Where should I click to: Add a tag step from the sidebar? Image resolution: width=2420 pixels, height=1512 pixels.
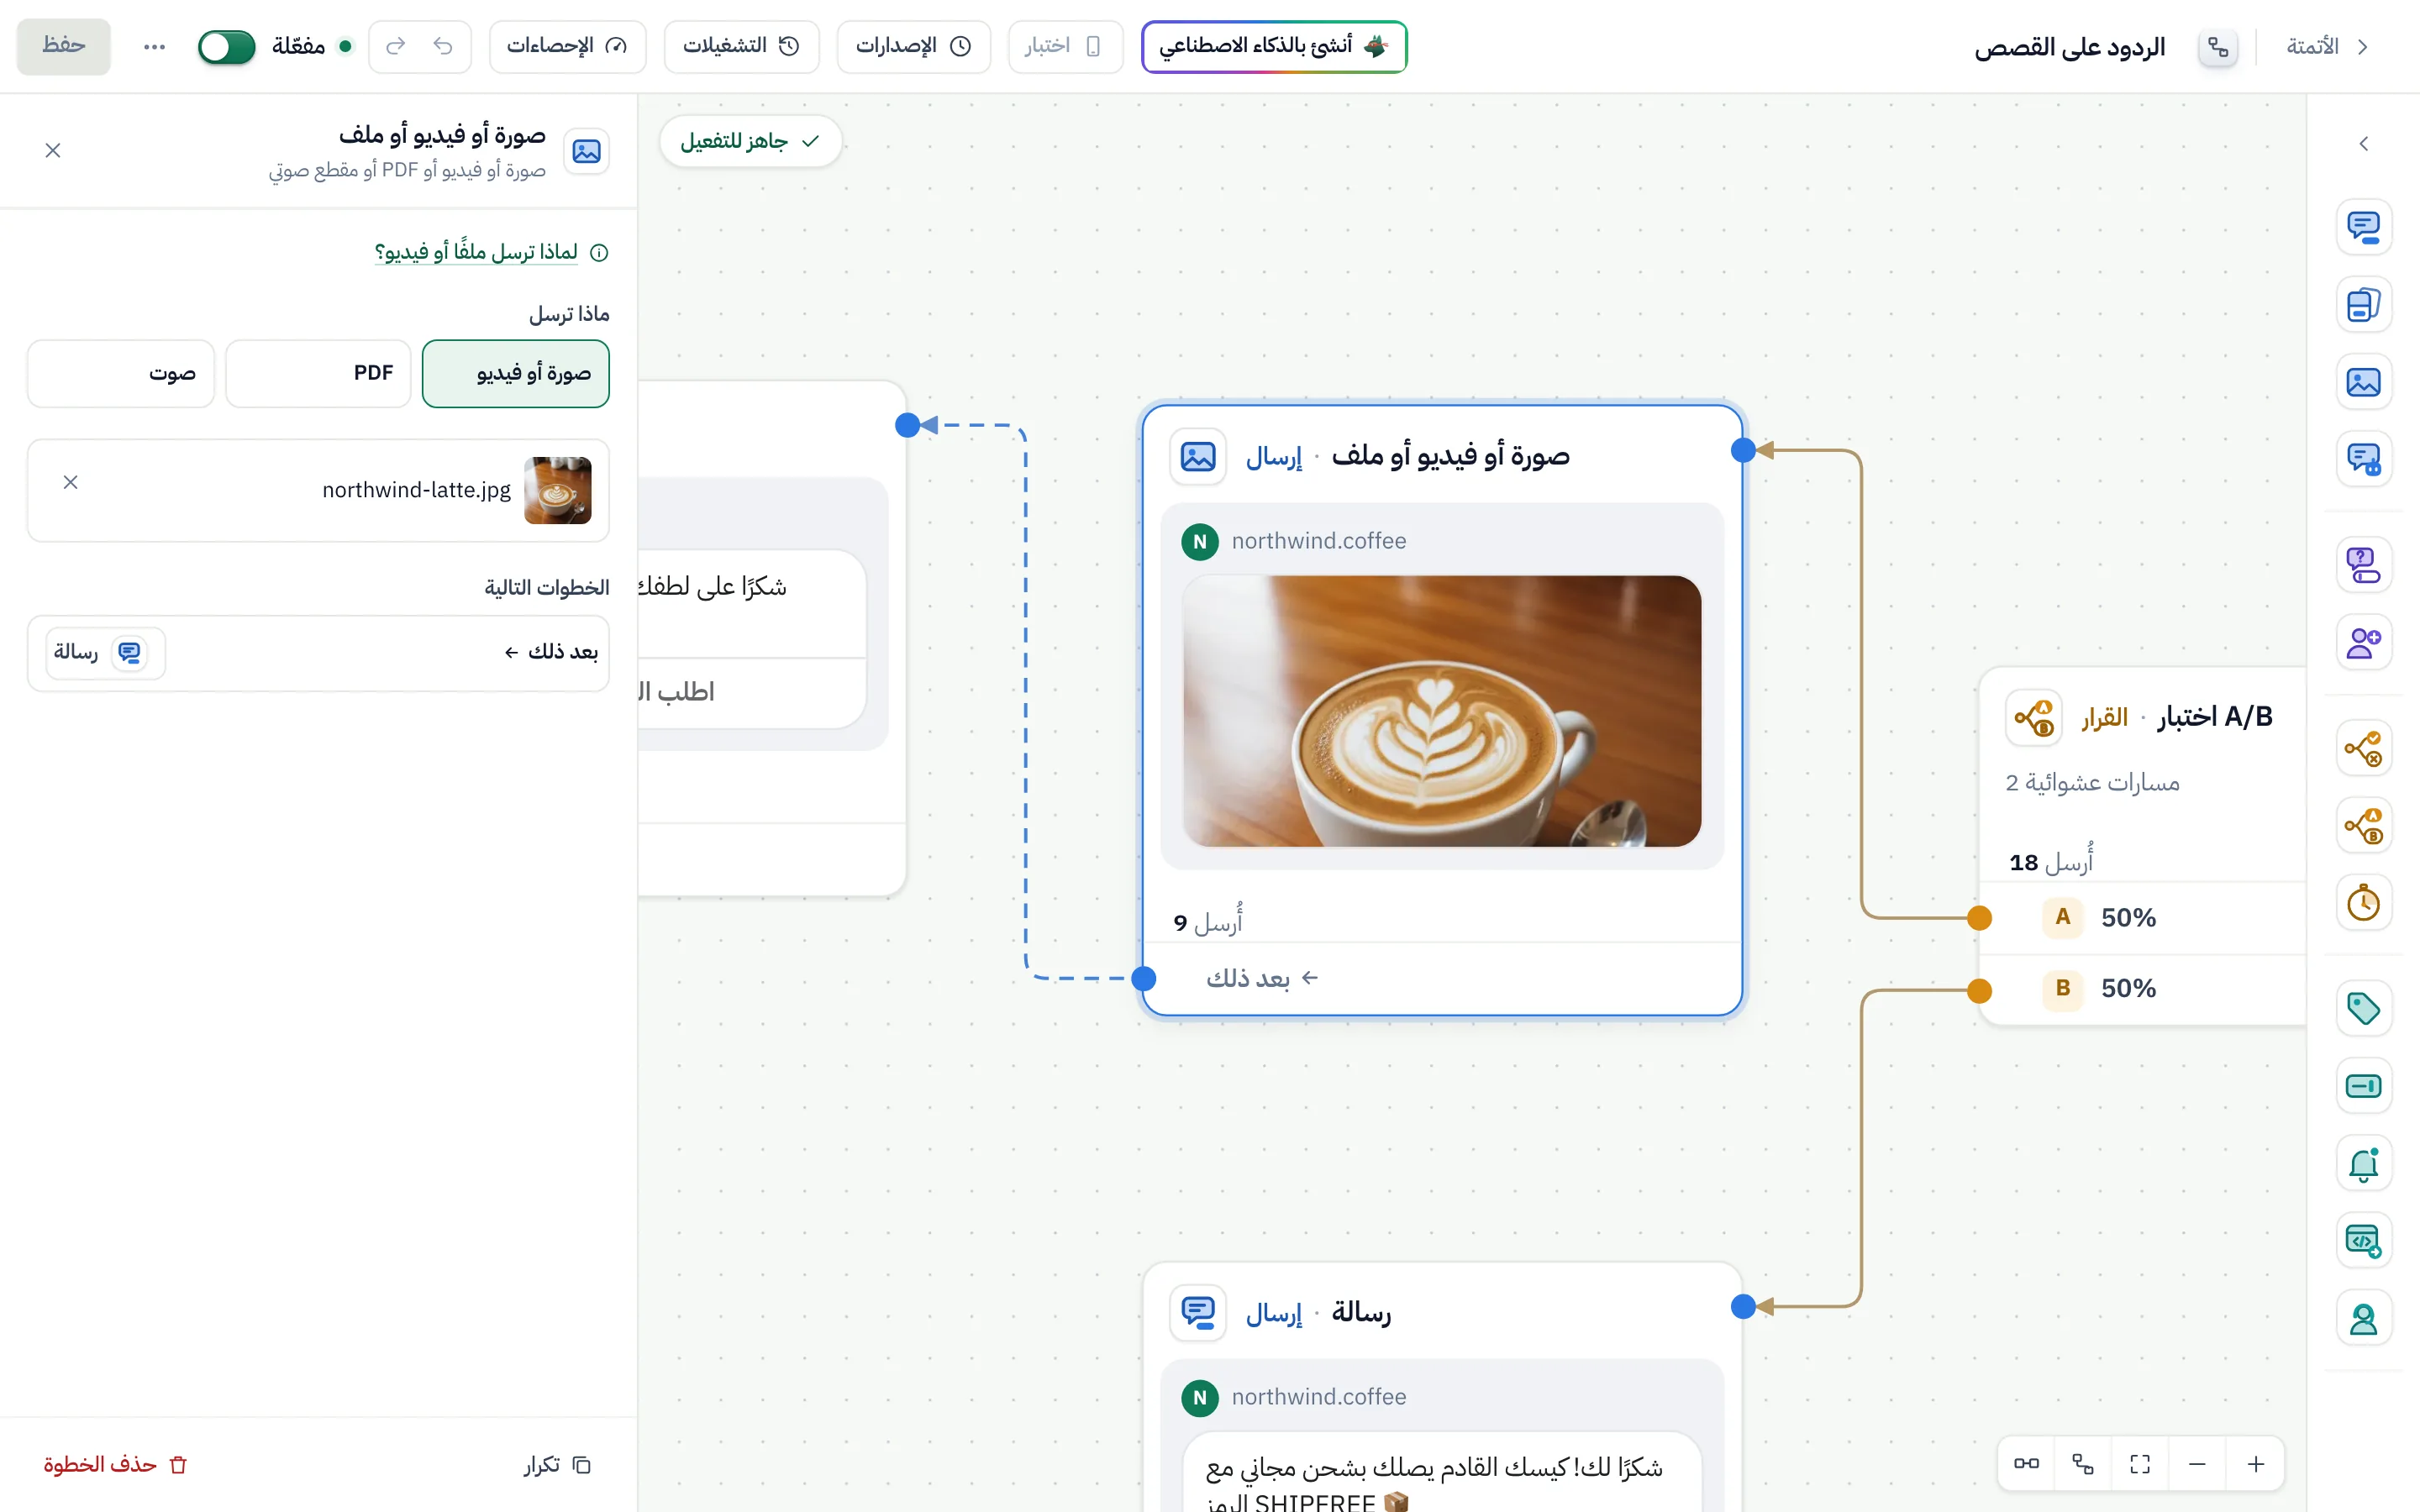click(x=2363, y=1009)
